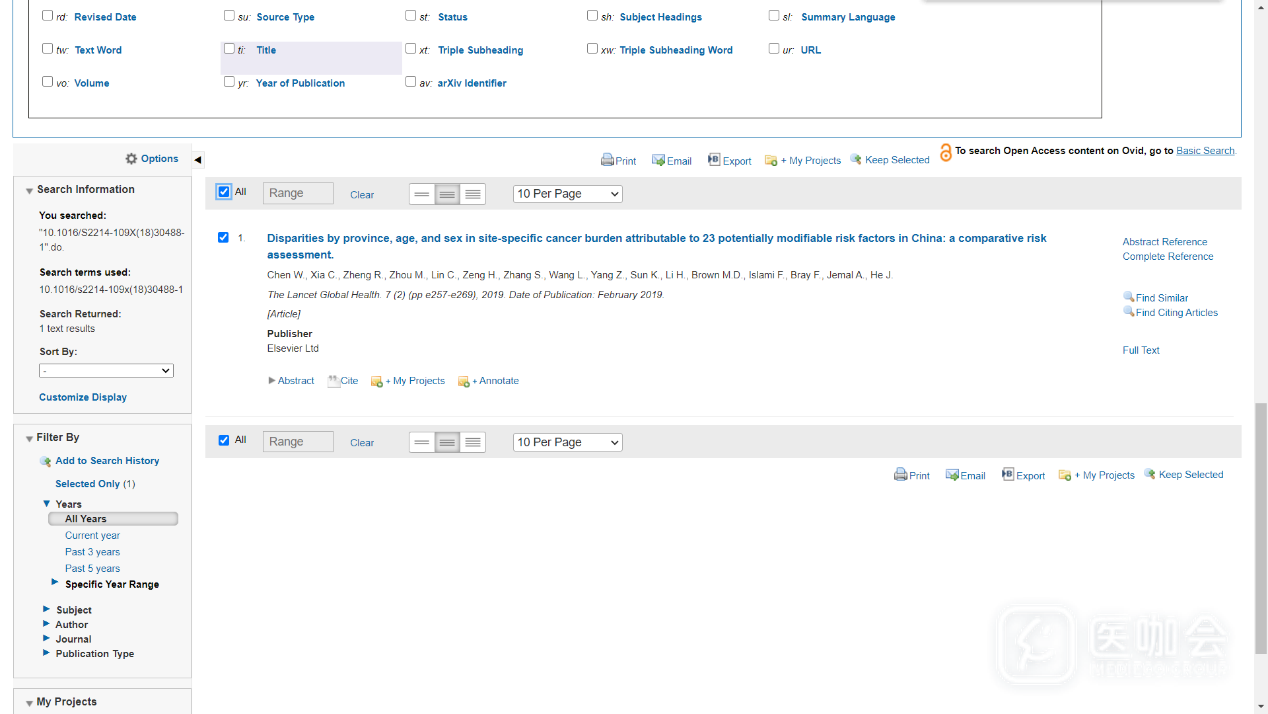
Task: Open the Full Text link
Action: [1141, 350]
